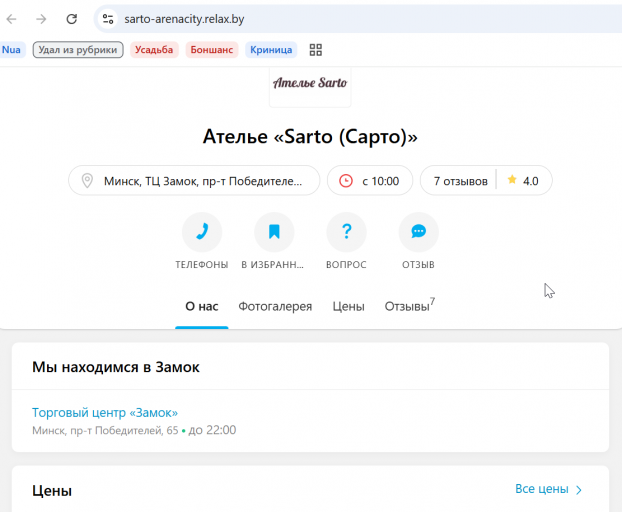
Task: Click the chevron next to Все цены
Action: [579, 490]
